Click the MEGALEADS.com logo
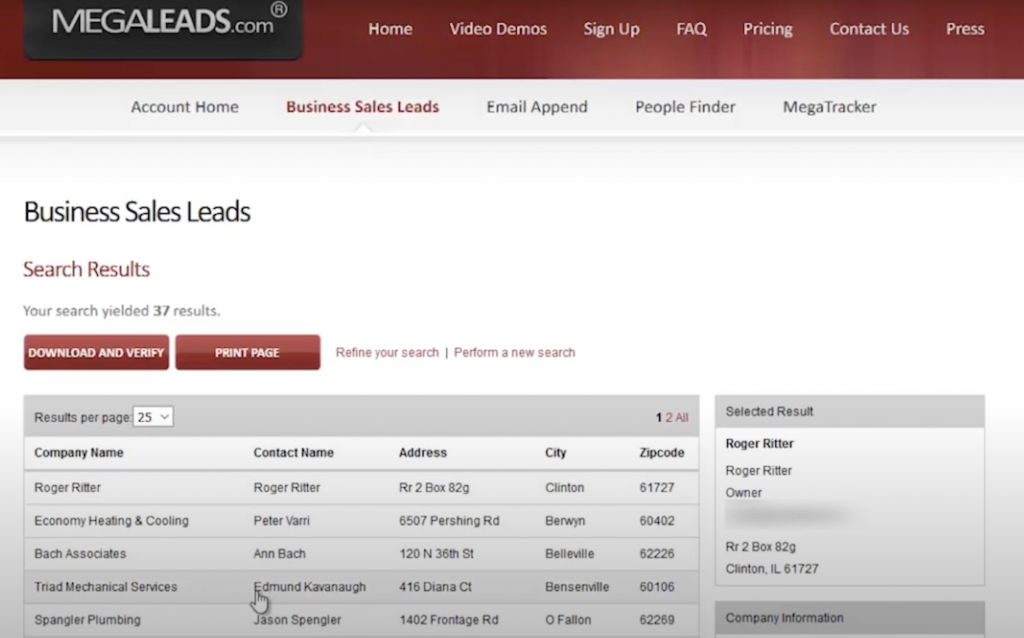 [163, 27]
